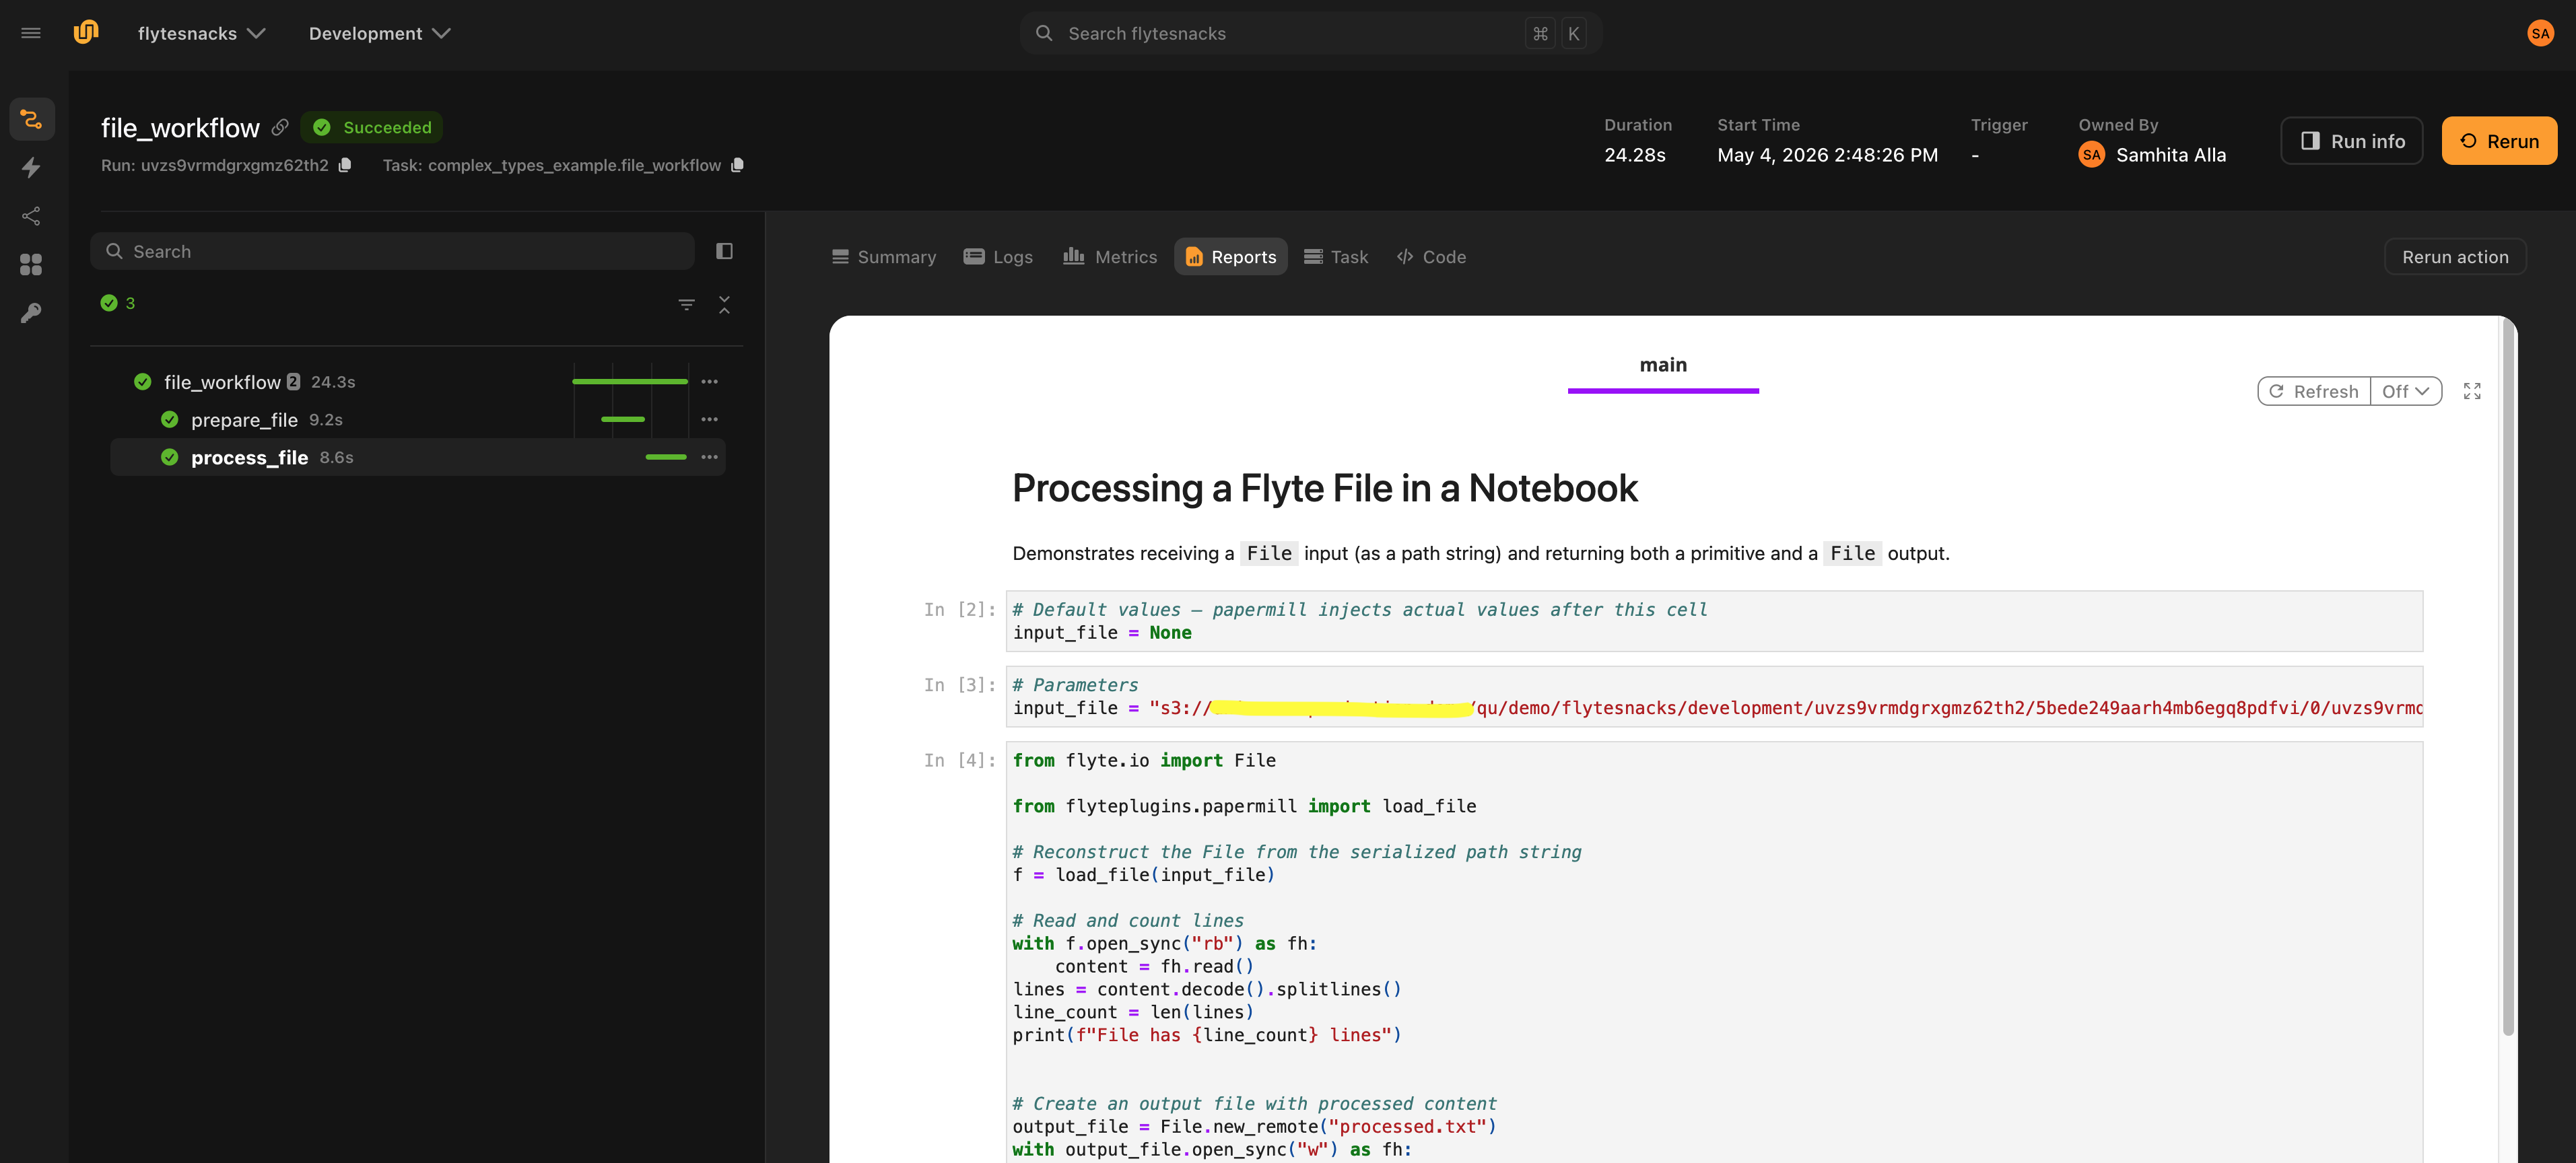Viewport: 2576px width, 1163px height.
Task: Switch to the Task tab
Action: point(1335,257)
